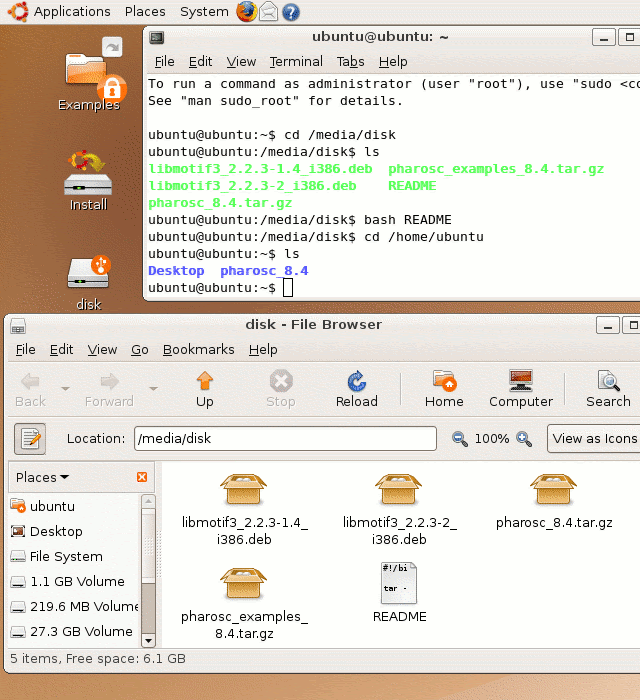Open the Applications menu
This screenshot has width=640, height=700.
point(72,12)
